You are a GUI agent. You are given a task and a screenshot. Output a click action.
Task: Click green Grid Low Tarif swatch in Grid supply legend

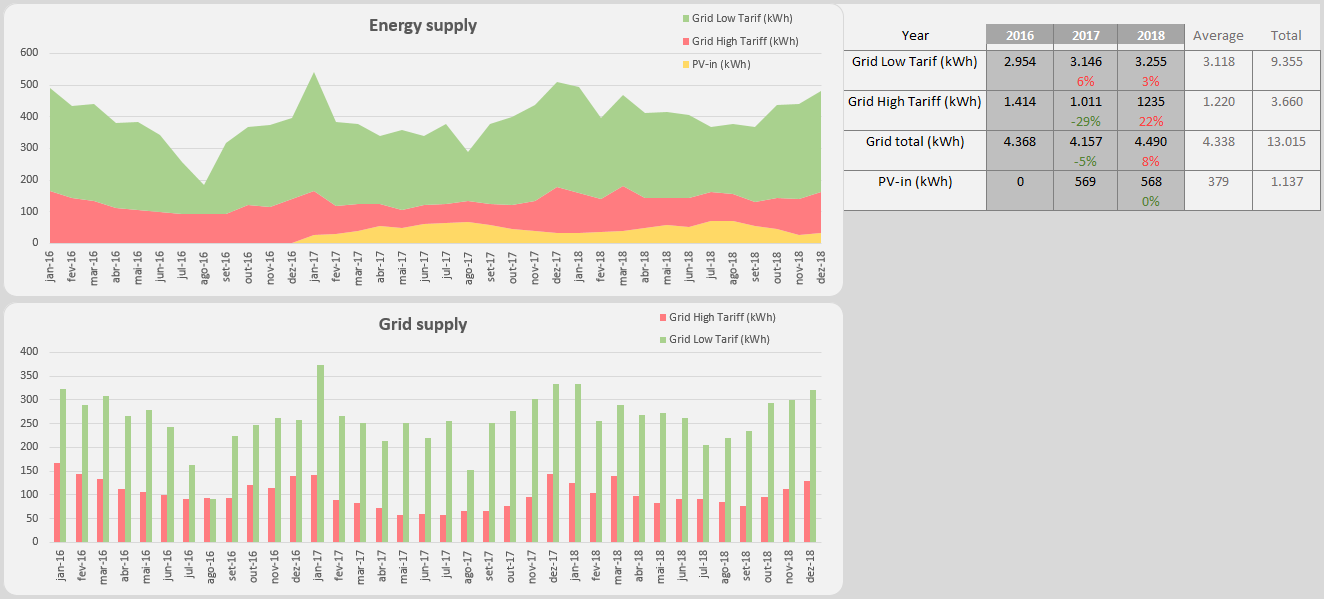point(662,339)
